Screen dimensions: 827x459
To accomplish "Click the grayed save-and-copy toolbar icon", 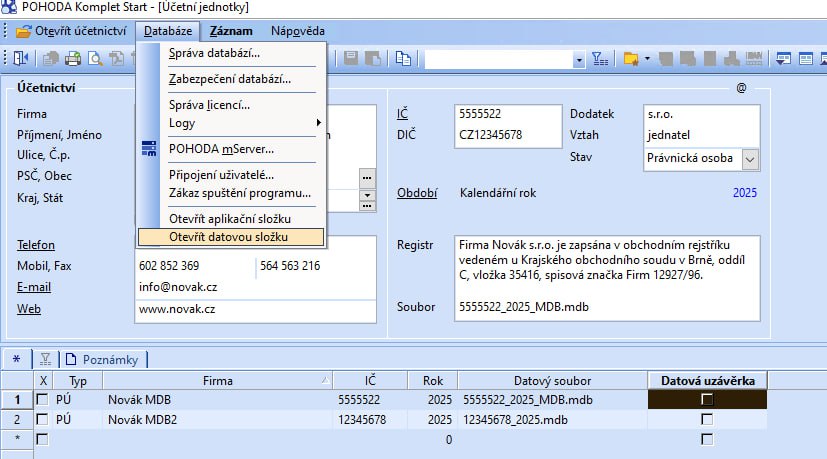I will pyautogui.click(x=373, y=59).
